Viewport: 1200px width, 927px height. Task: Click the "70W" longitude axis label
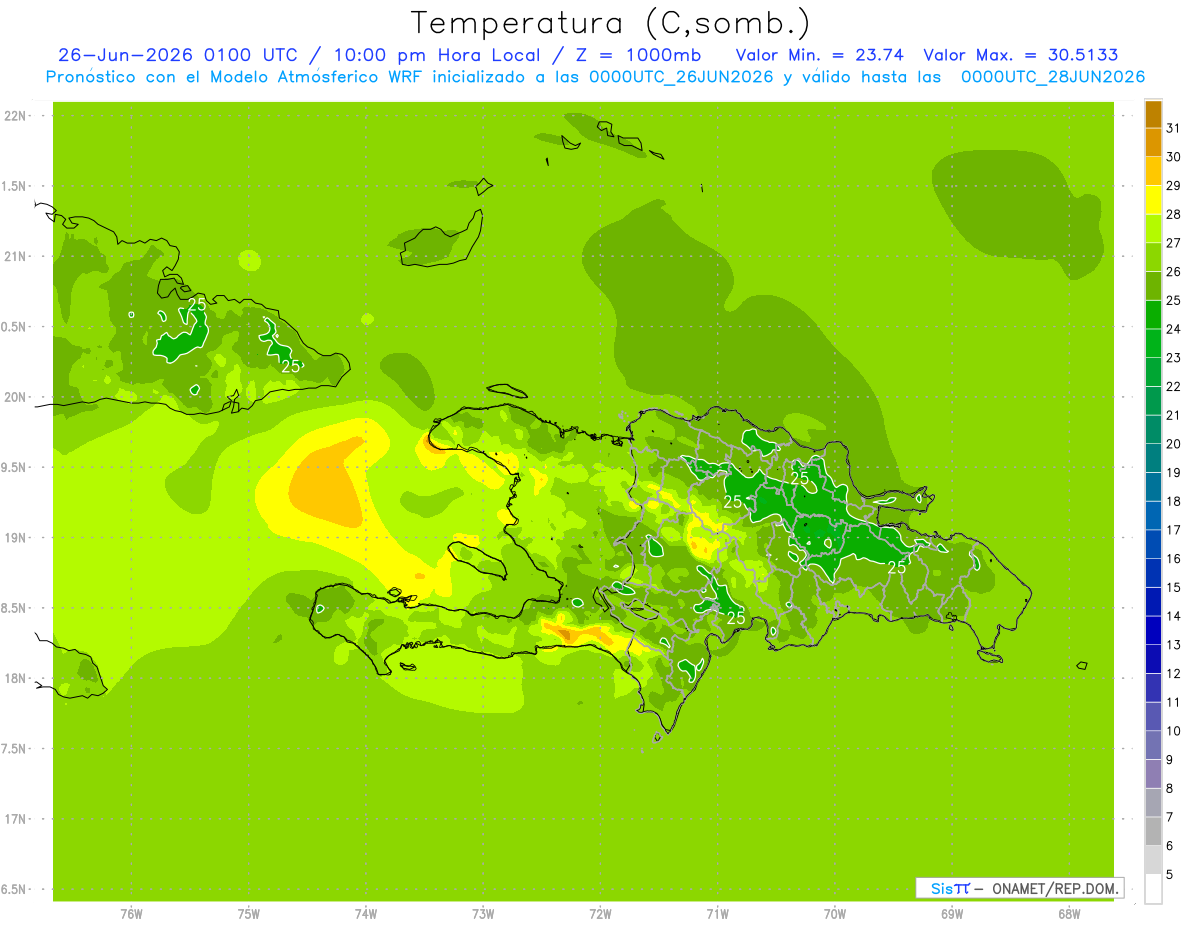pyautogui.click(x=835, y=914)
